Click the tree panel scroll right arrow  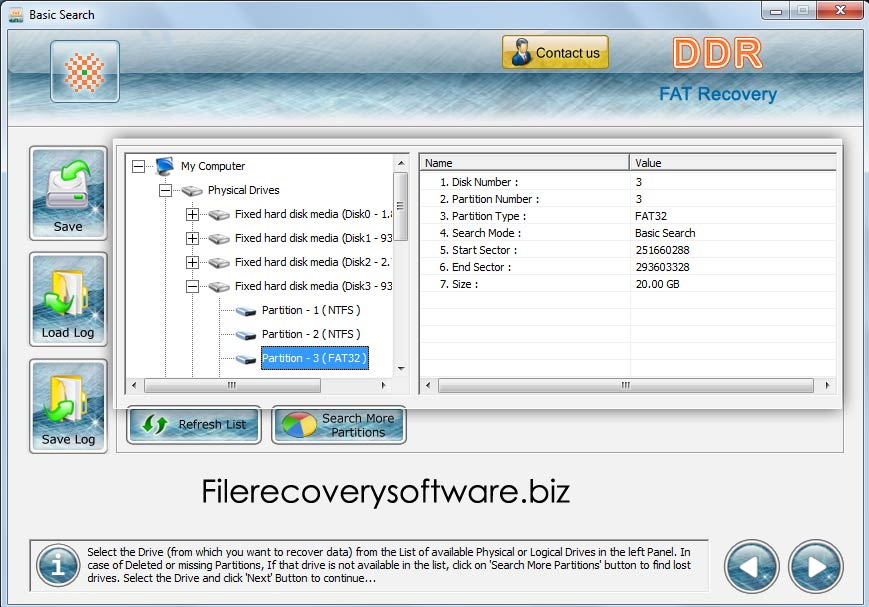(384, 385)
